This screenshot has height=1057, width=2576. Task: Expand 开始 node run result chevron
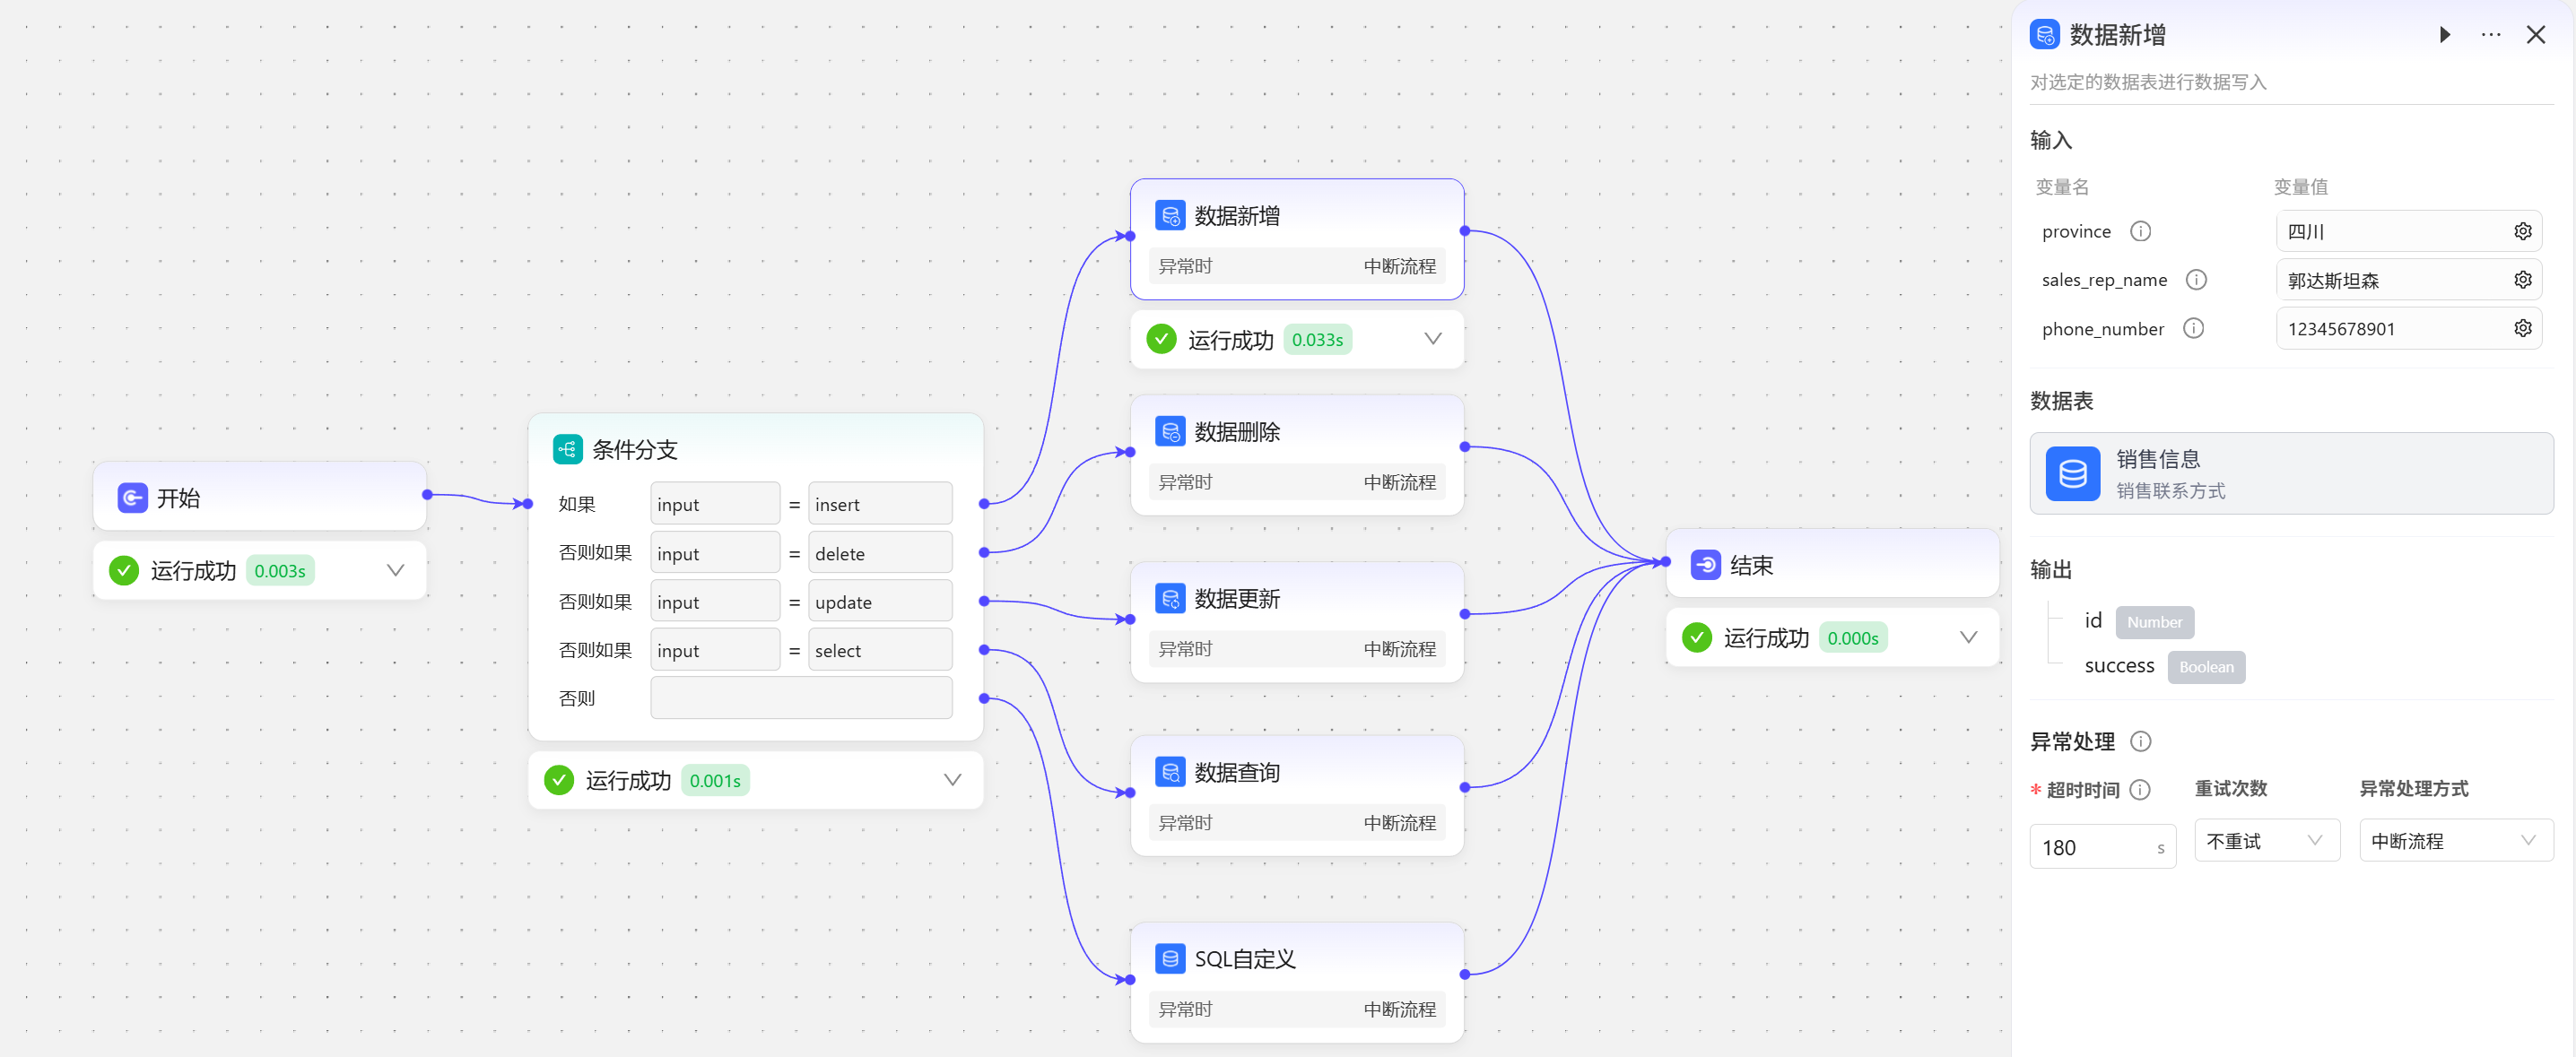point(395,570)
